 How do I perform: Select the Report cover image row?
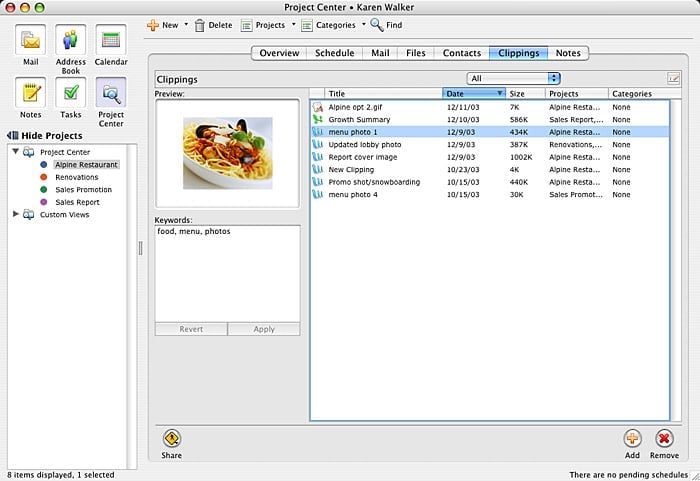(x=490, y=157)
